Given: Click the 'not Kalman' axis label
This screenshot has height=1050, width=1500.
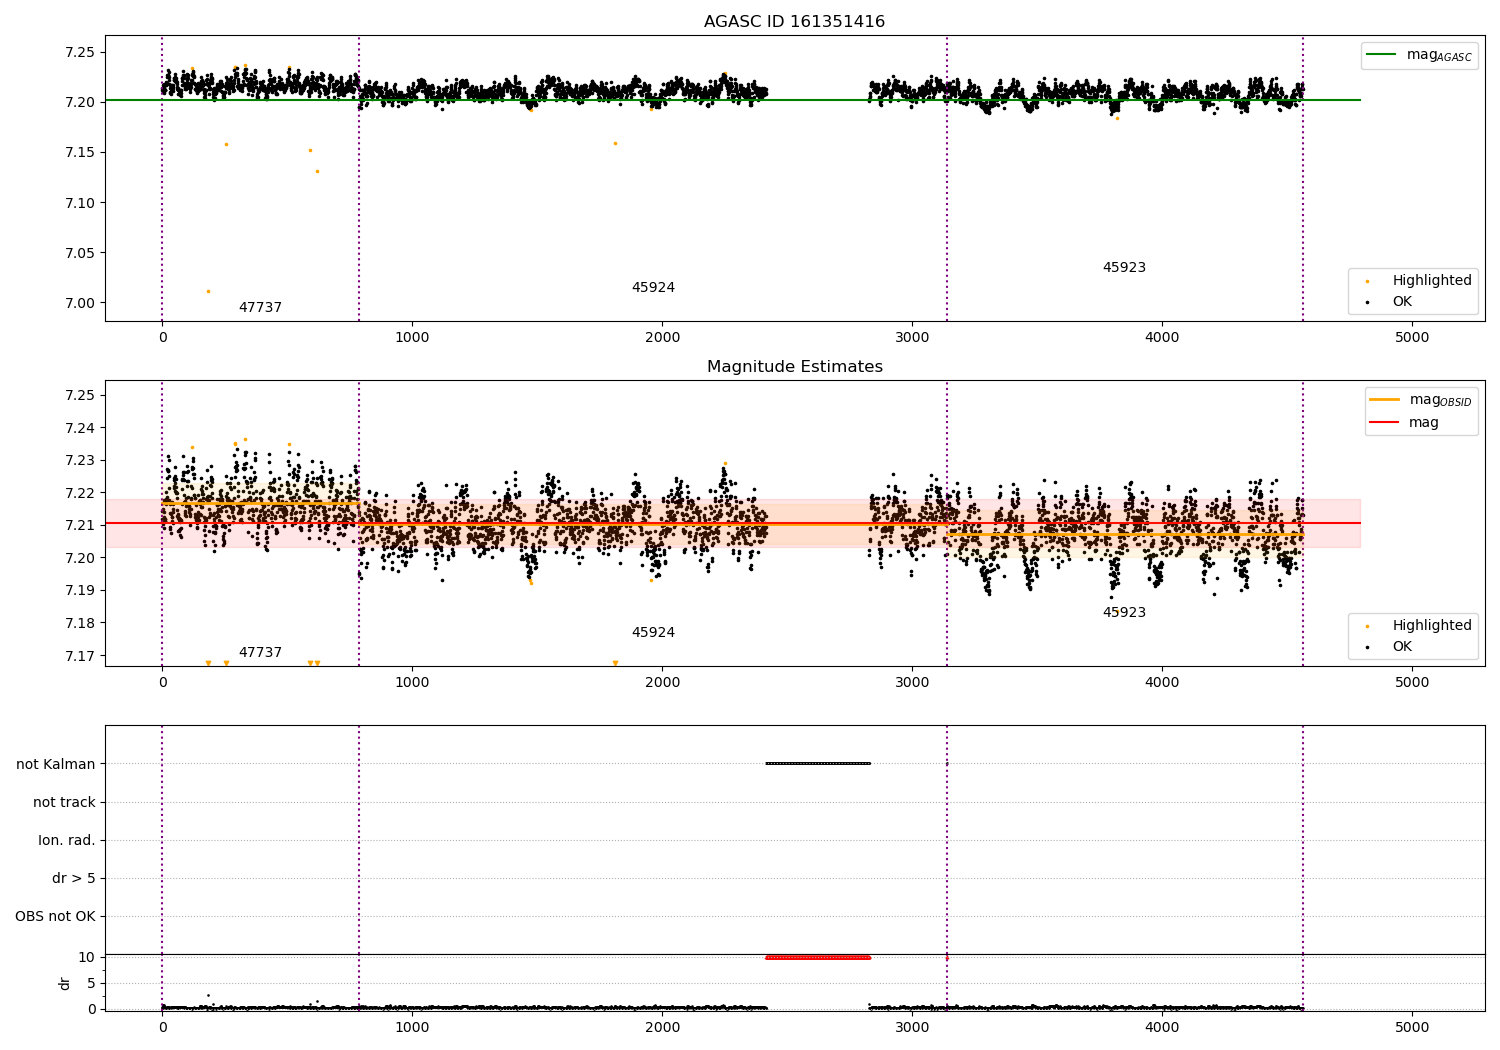Looking at the screenshot, I should pyautogui.click(x=56, y=764).
